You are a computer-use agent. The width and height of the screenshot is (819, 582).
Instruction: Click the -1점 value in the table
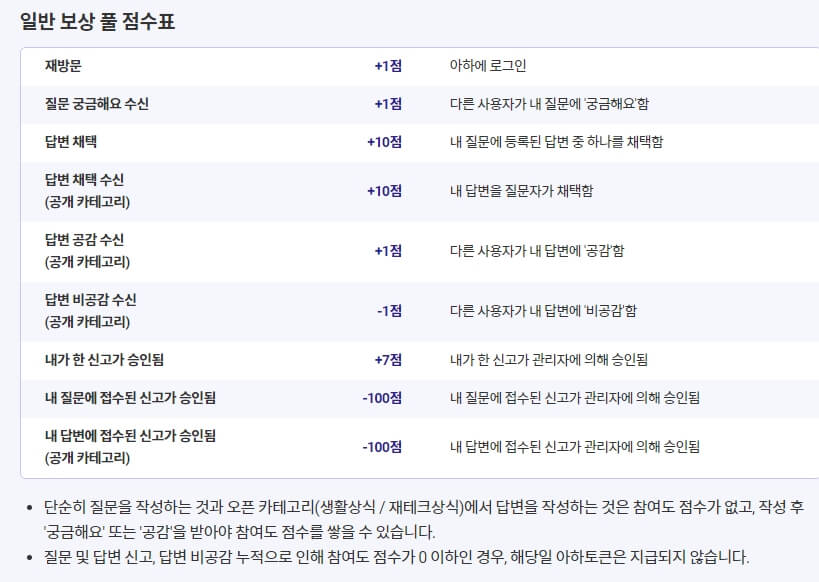(386, 308)
